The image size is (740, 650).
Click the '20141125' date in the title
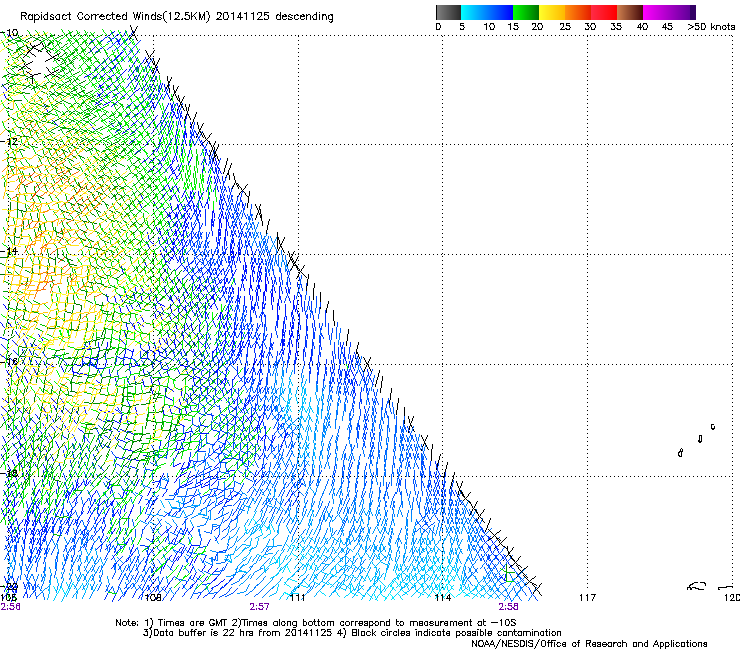[243, 16]
